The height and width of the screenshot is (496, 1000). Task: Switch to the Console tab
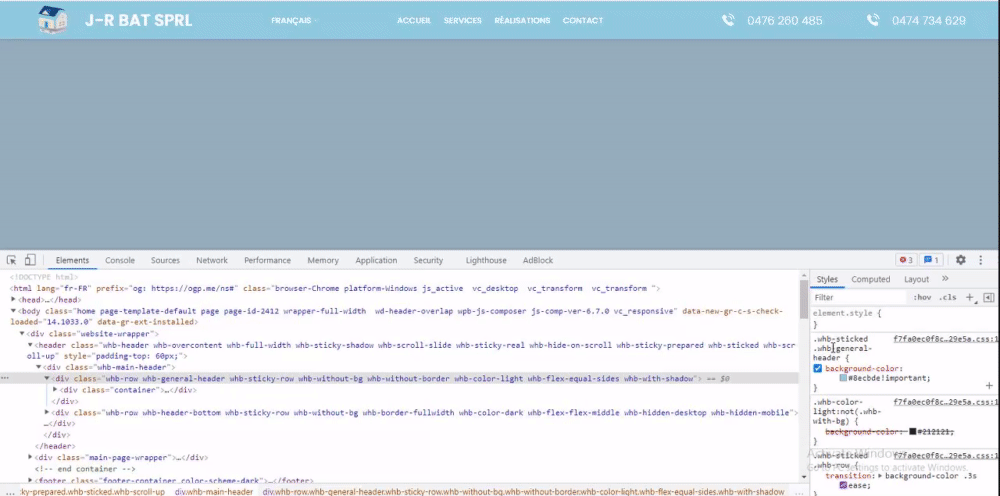pos(120,260)
